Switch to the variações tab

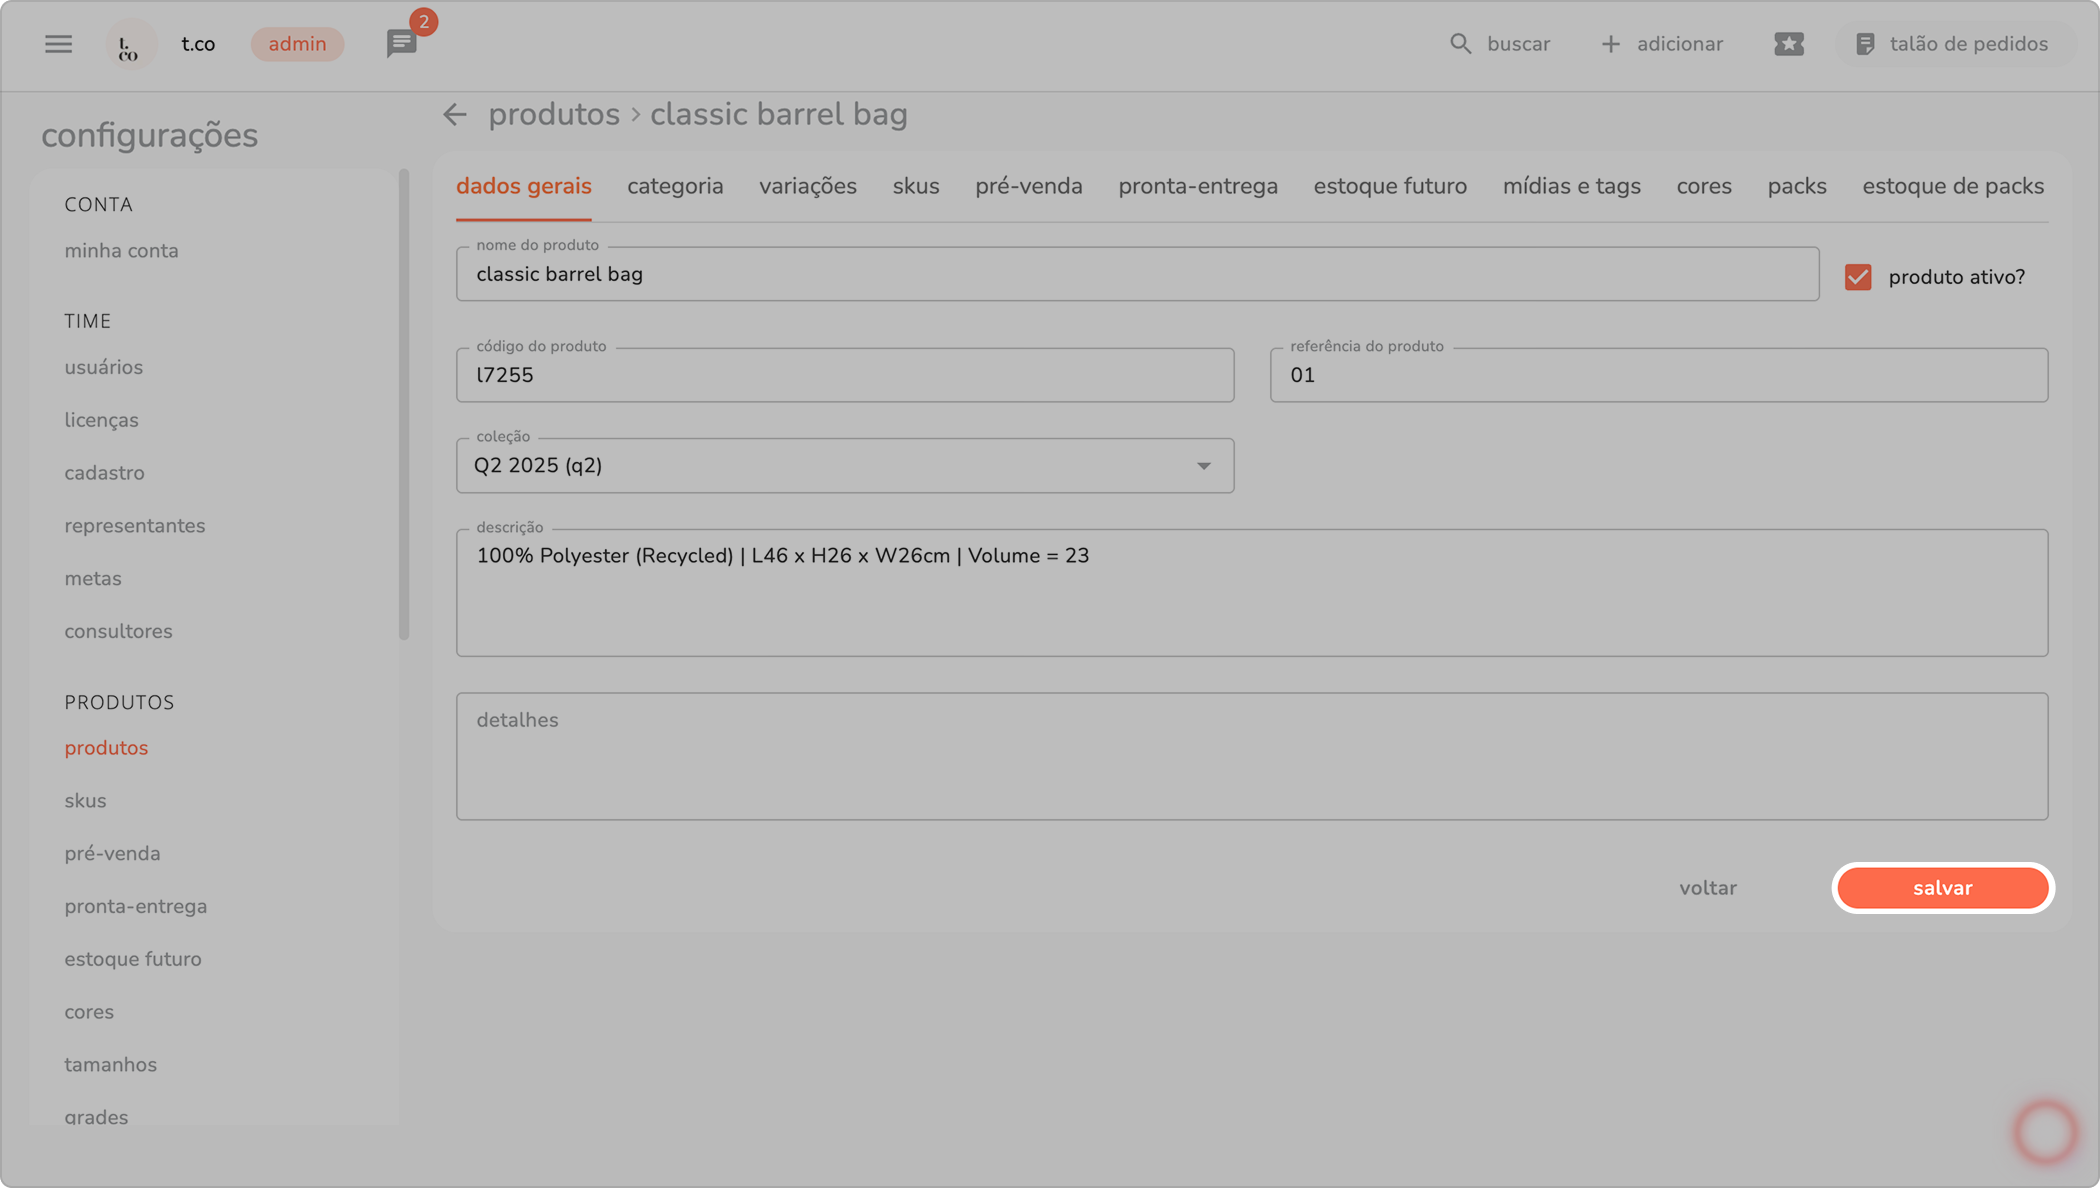click(807, 187)
